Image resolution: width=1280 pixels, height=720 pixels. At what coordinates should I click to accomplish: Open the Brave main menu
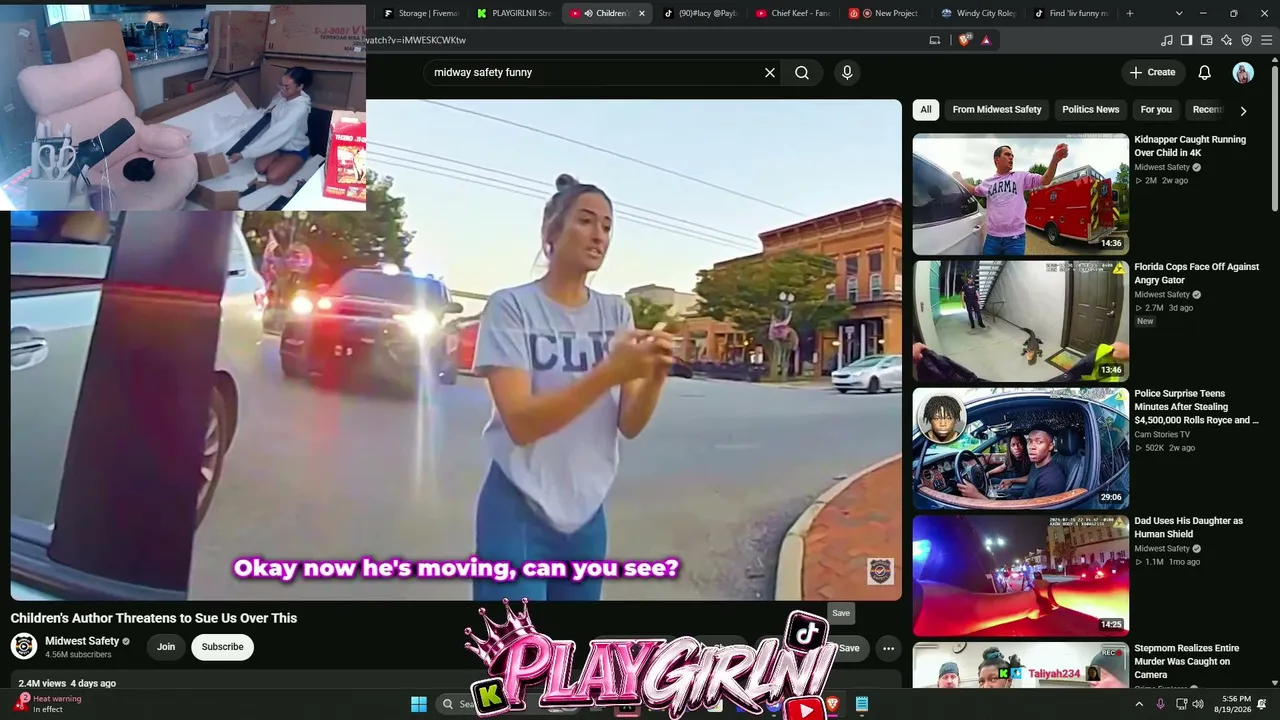coord(1267,40)
